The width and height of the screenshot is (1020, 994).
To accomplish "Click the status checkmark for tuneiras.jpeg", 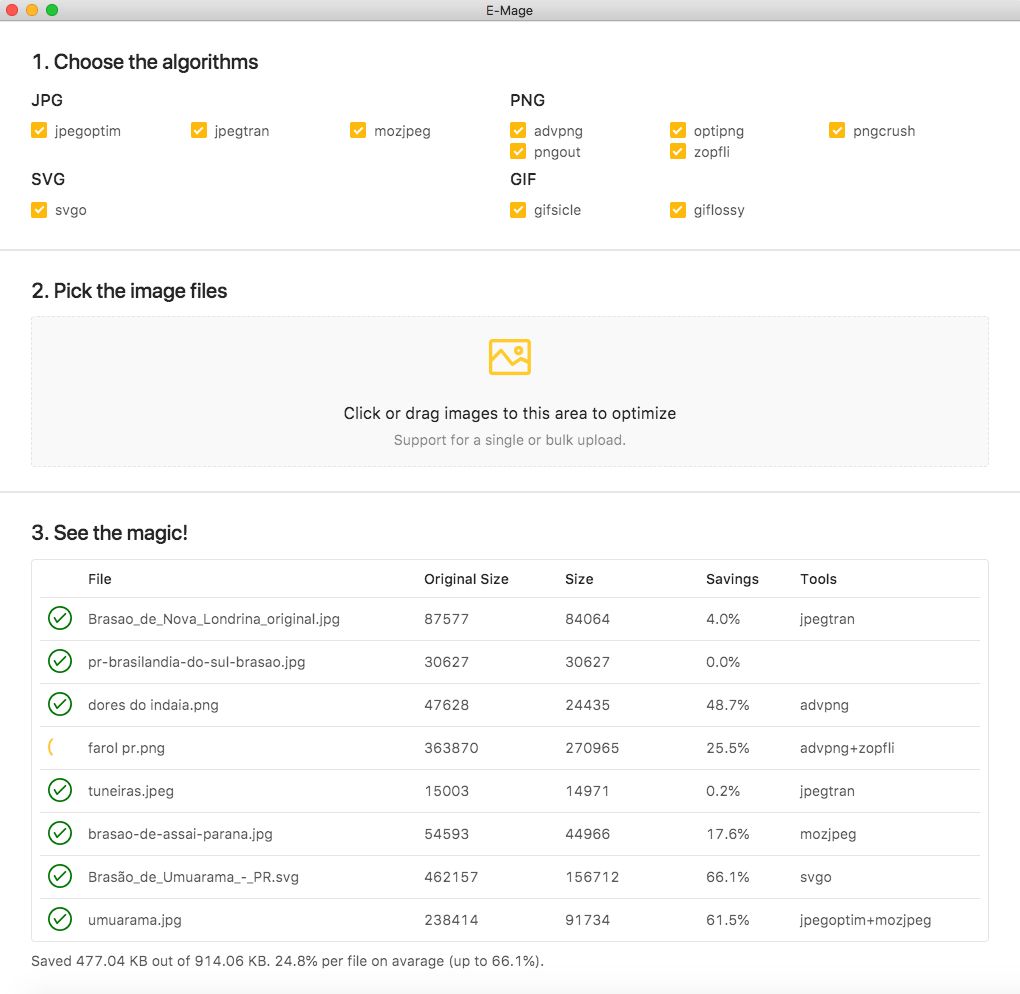I will [x=60, y=790].
